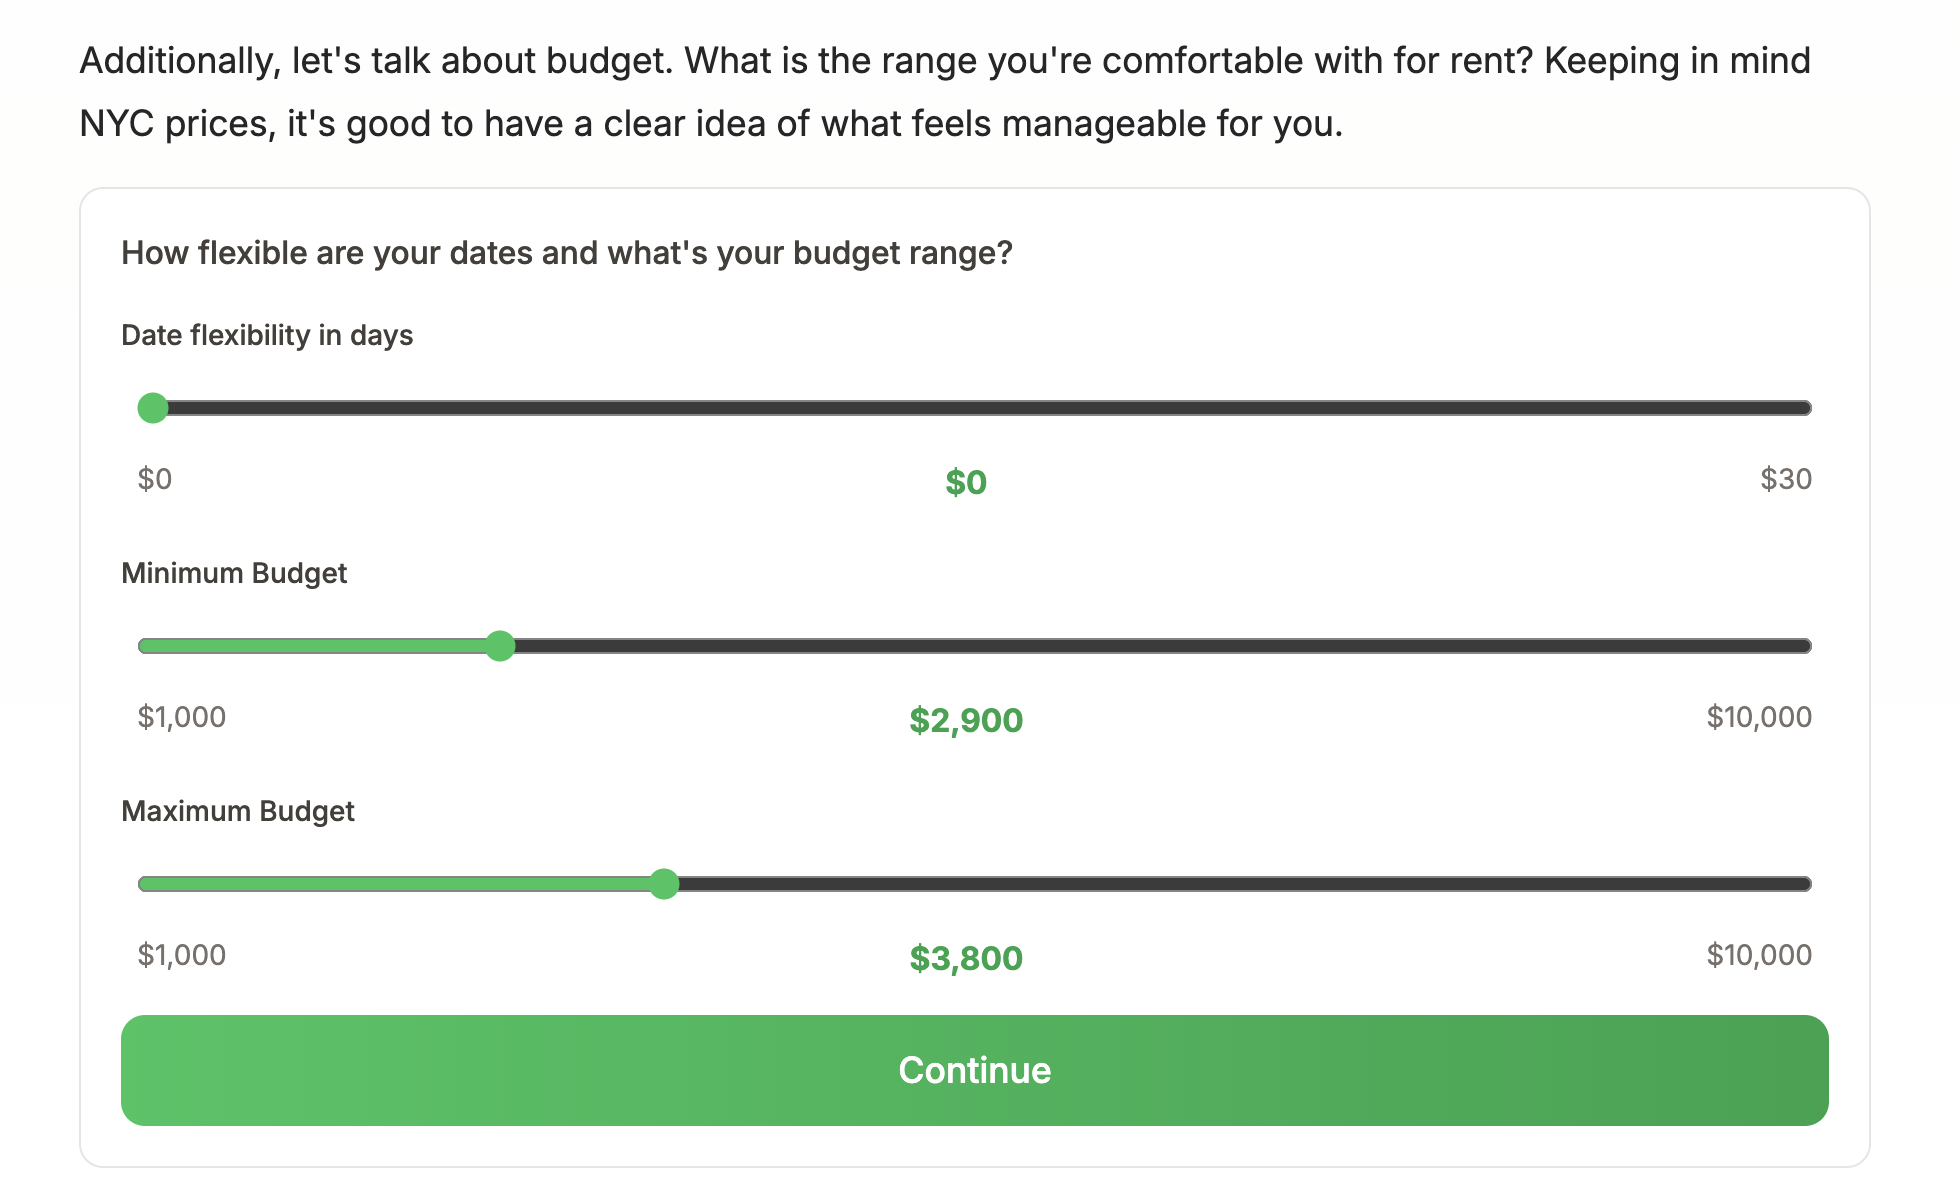The height and width of the screenshot is (1202, 1960).
Task: Click the green $2,900 value label
Action: coord(966,719)
